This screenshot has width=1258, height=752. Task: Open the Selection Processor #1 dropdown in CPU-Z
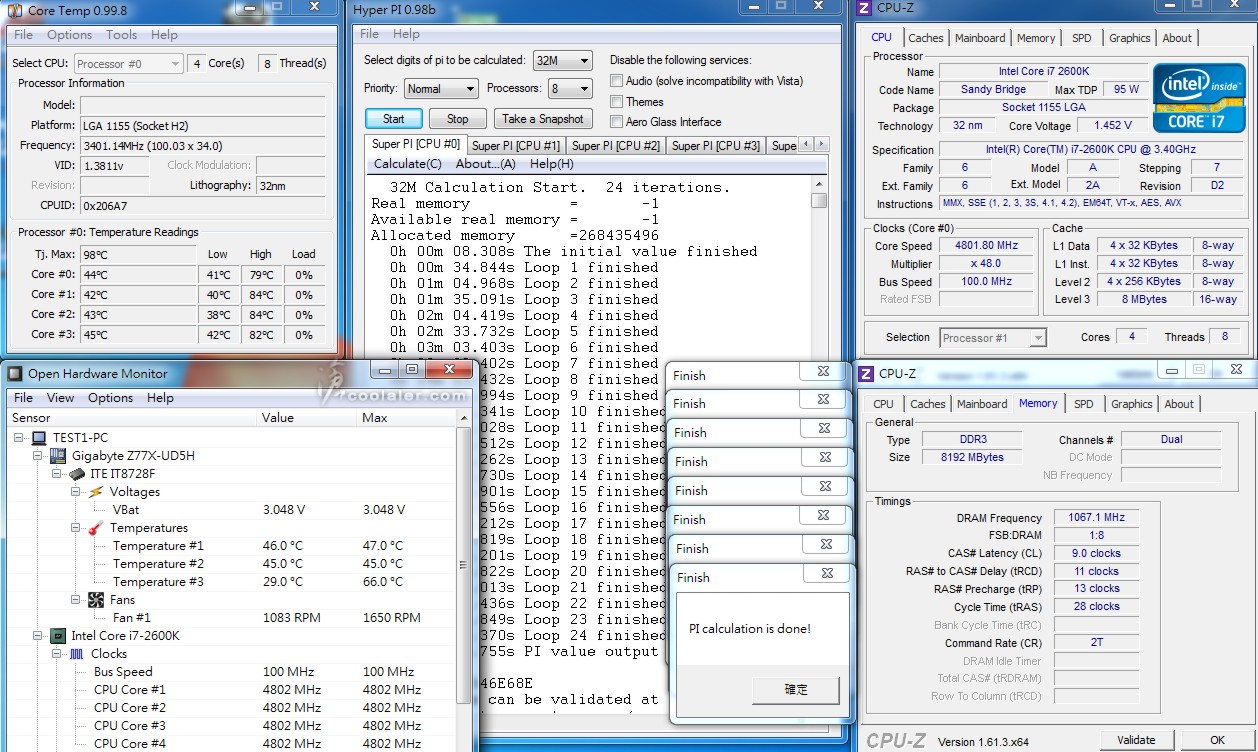click(x=993, y=338)
